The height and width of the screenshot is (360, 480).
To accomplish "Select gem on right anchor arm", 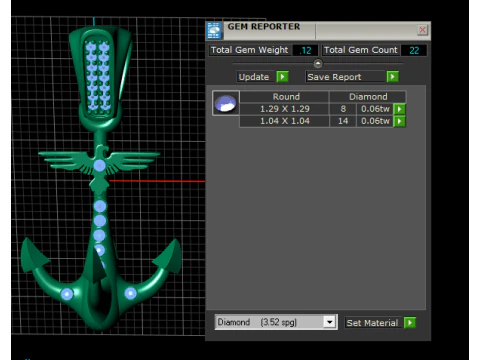I will coord(130,293).
